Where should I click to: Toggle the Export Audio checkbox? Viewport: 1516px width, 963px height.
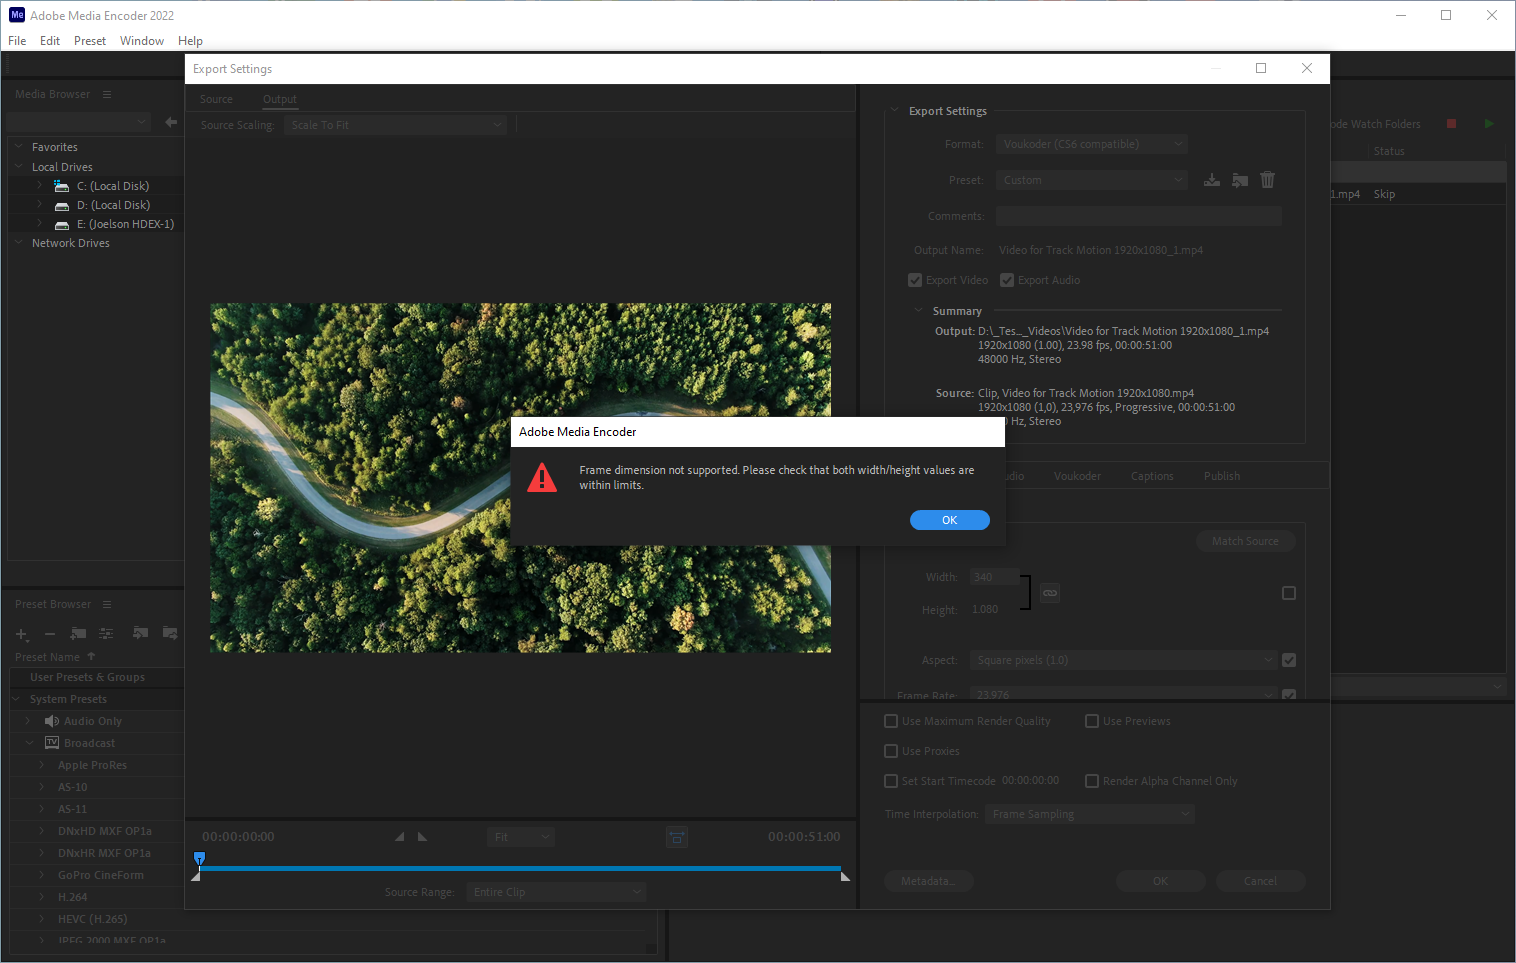(x=1007, y=280)
